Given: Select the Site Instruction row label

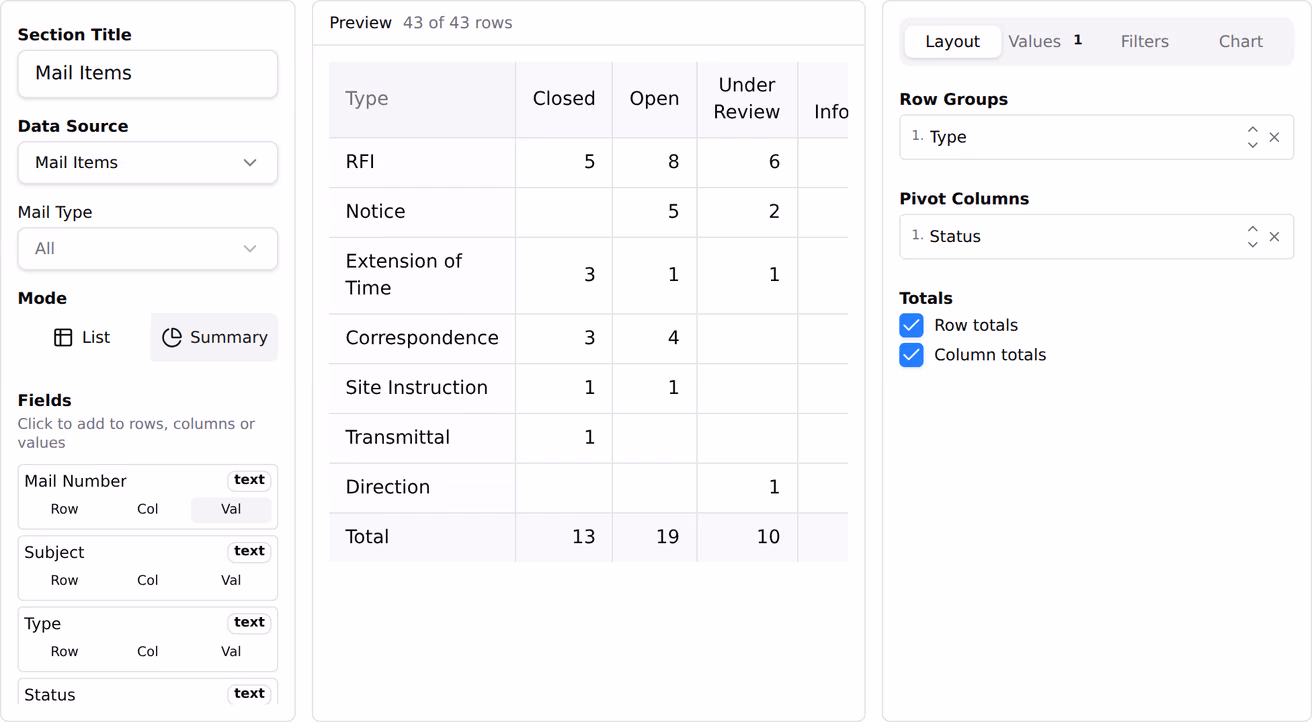Looking at the screenshot, I should pos(416,388).
